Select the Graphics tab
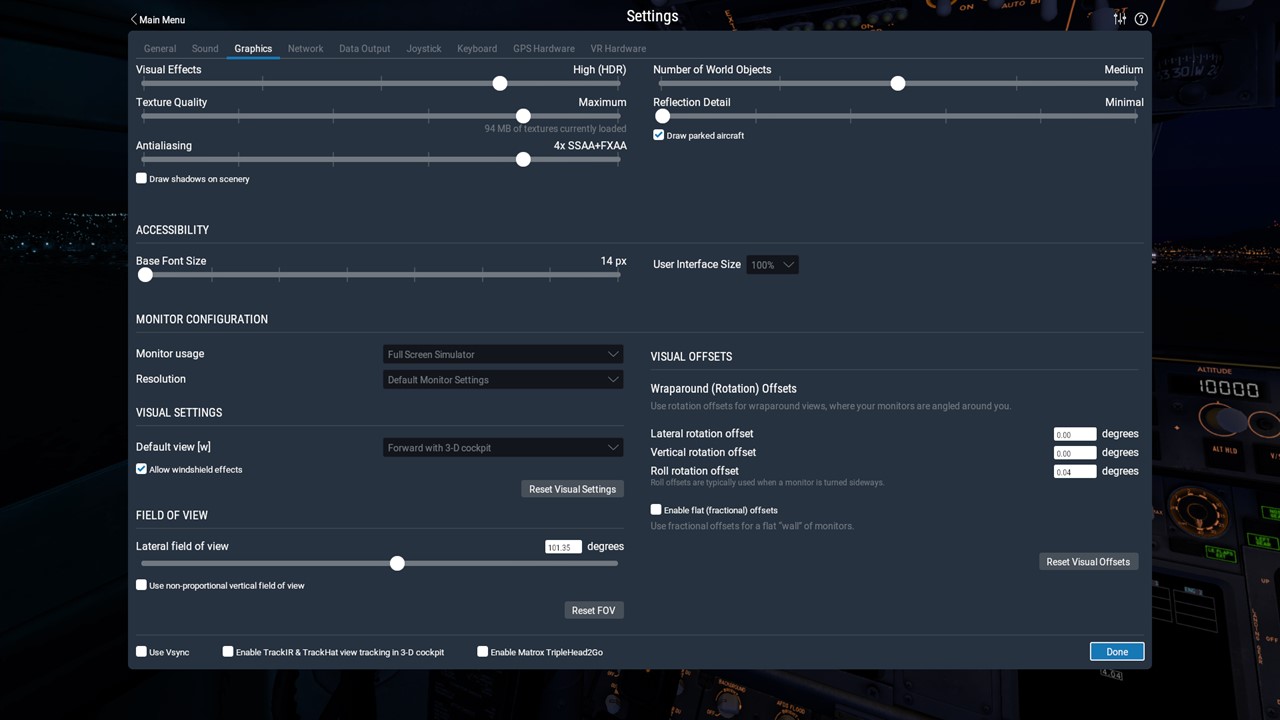This screenshot has height=720, width=1280. (253, 48)
